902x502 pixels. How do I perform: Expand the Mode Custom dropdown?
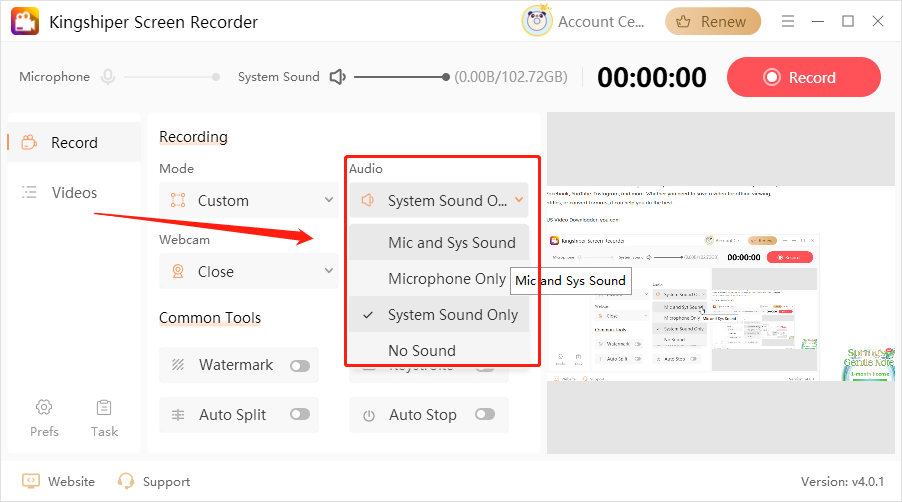click(x=249, y=200)
